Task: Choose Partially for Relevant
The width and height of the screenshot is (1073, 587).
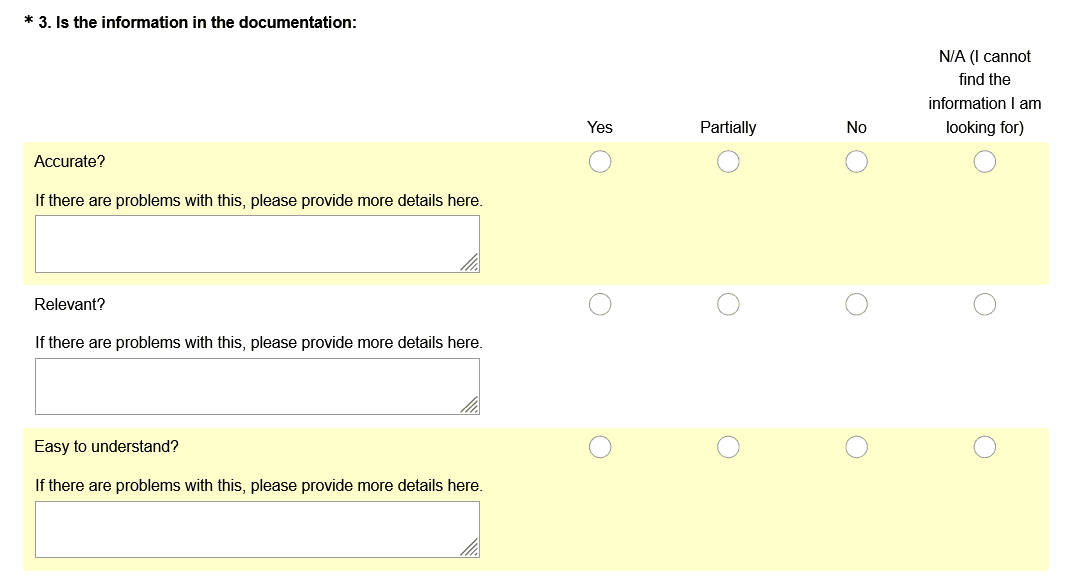Action: point(728,304)
